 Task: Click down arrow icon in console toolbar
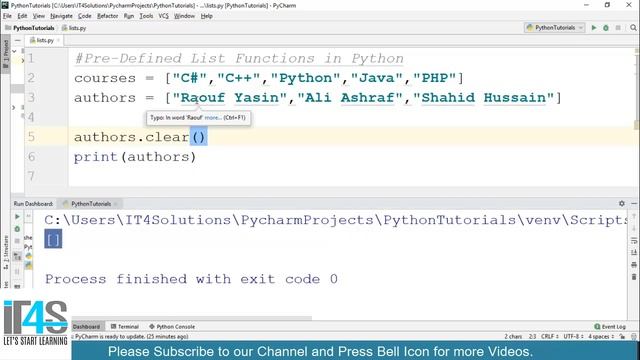[x=634, y=229]
